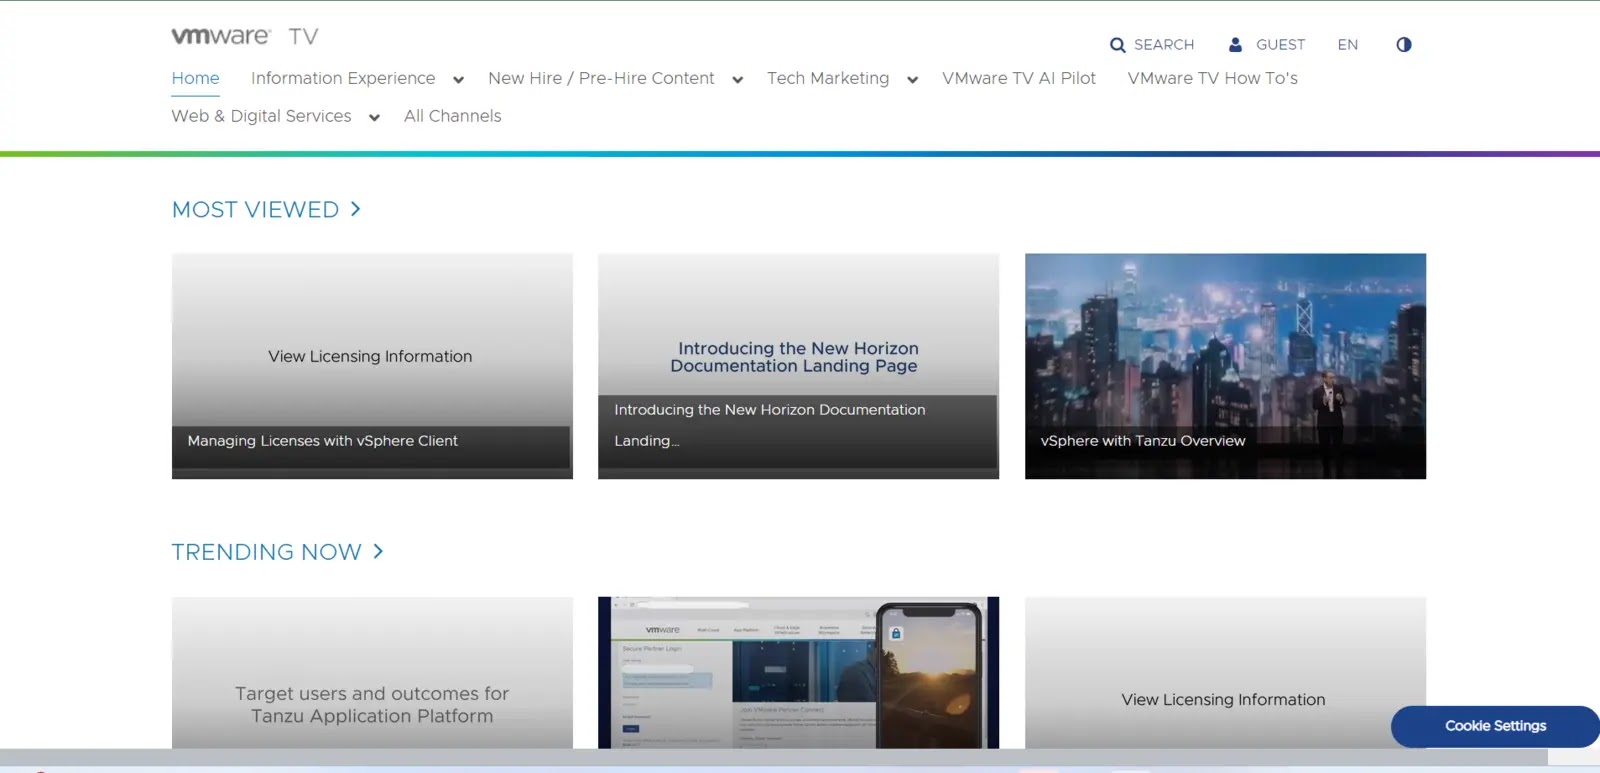Click the Managing Licenses with vSphere Client title

pyautogui.click(x=322, y=441)
